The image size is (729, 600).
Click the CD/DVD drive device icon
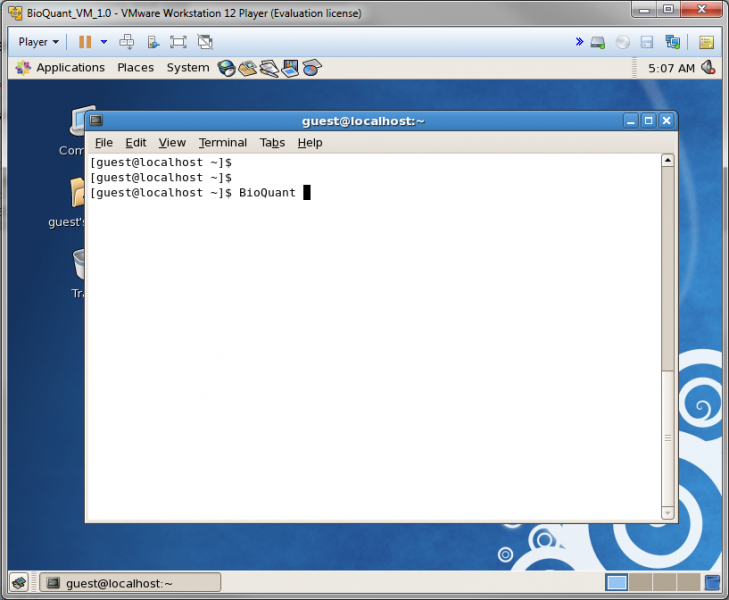tap(623, 42)
